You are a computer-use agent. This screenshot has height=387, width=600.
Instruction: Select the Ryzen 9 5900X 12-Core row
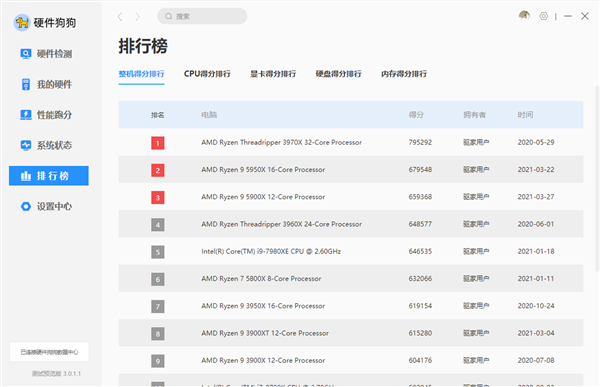pyautogui.click(x=351, y=197)
